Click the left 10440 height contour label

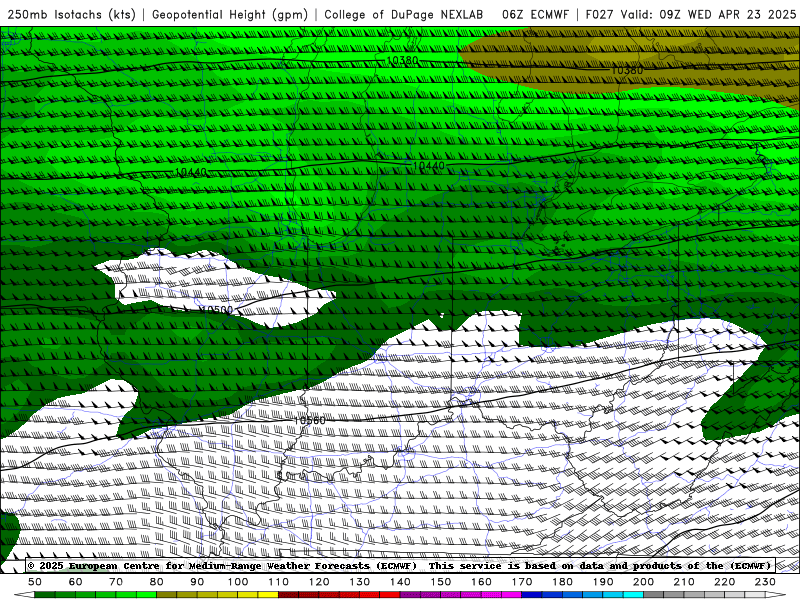pos(191,172)
